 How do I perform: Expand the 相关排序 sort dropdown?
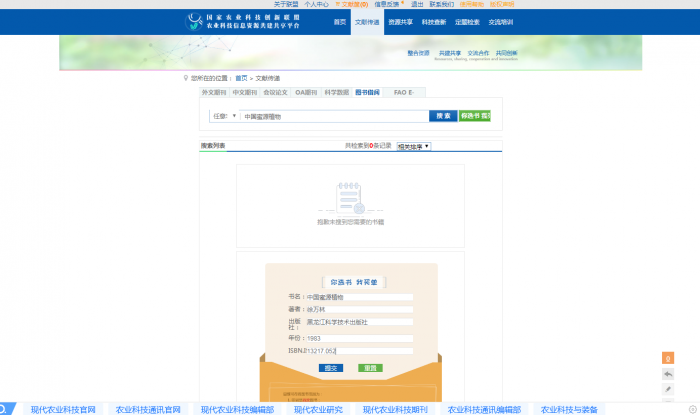[413, 146]
